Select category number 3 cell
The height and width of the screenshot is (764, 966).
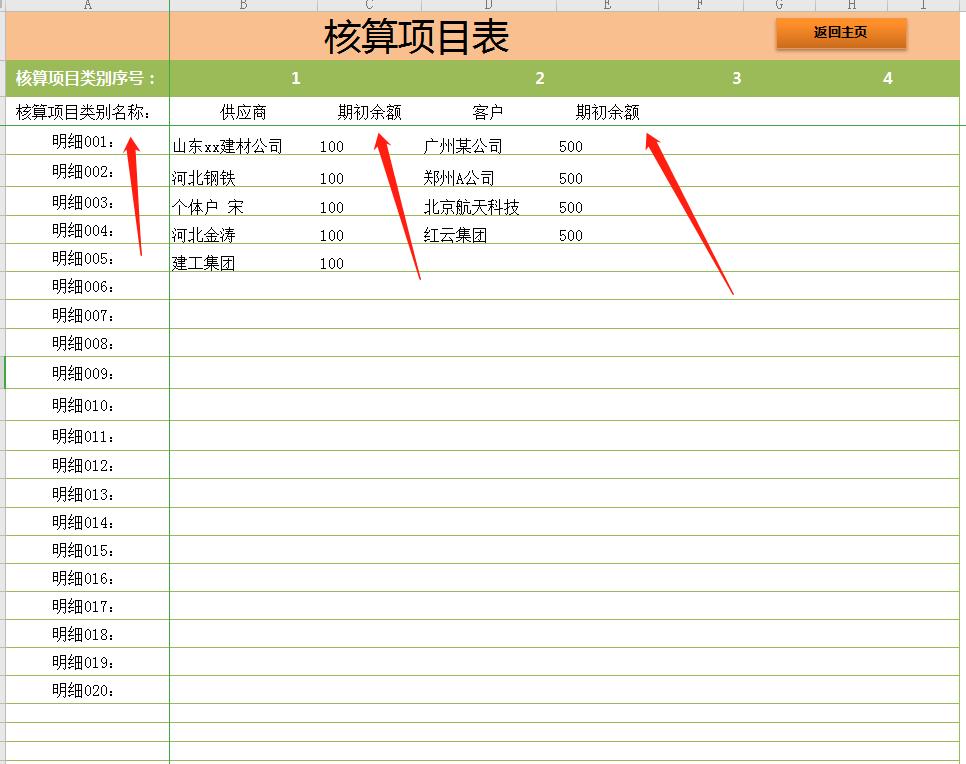point(736,78)
